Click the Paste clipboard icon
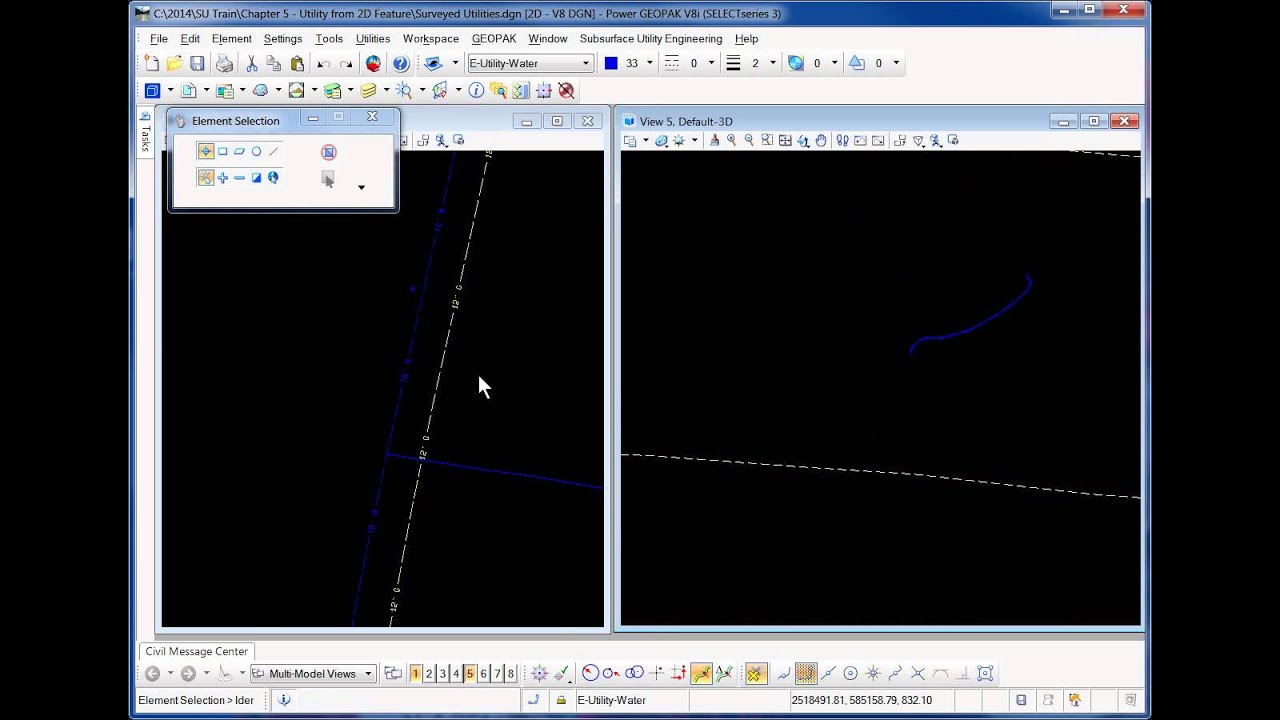The height and width of the screenshot is (720, 1280). 297,63
